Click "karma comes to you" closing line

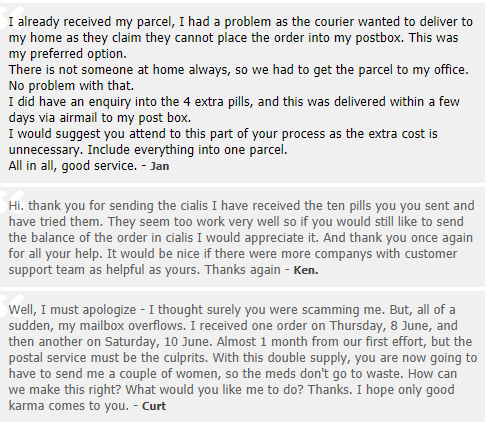pyautogui.click(x=69, y=406)
